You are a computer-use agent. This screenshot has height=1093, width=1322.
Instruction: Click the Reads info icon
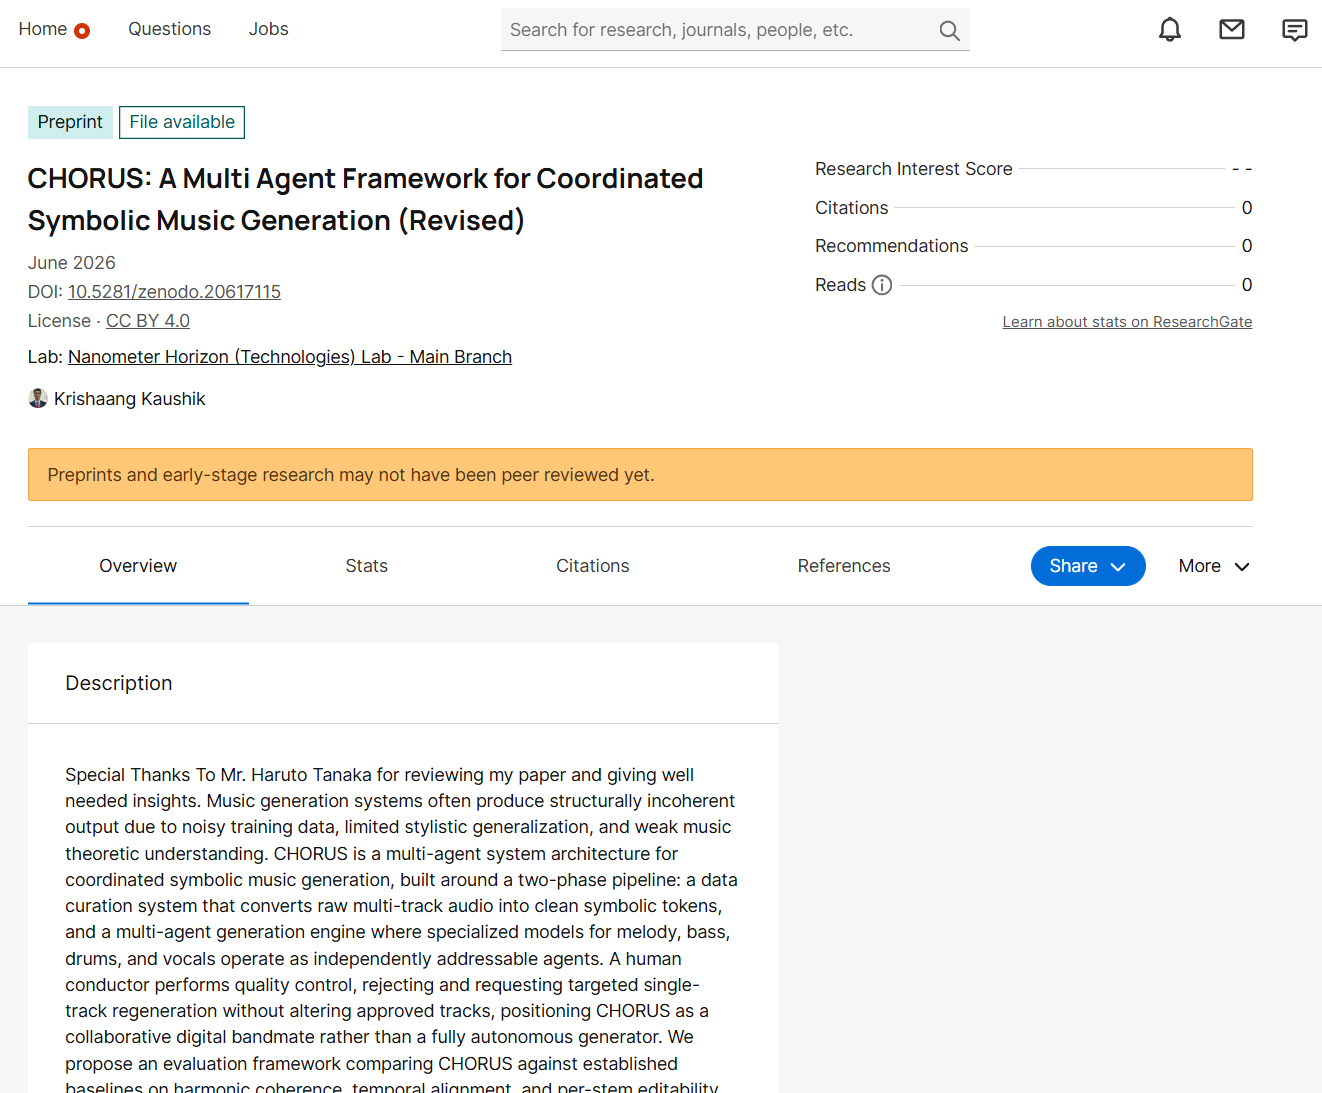click(x=882, y=285)
